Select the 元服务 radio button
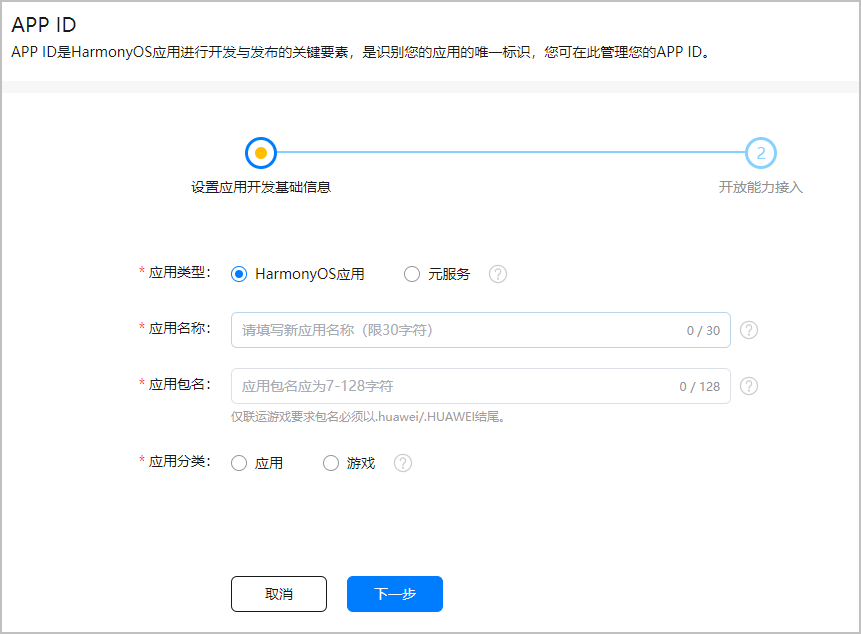This screenshot has height=634, width=861. coord(412,274)
